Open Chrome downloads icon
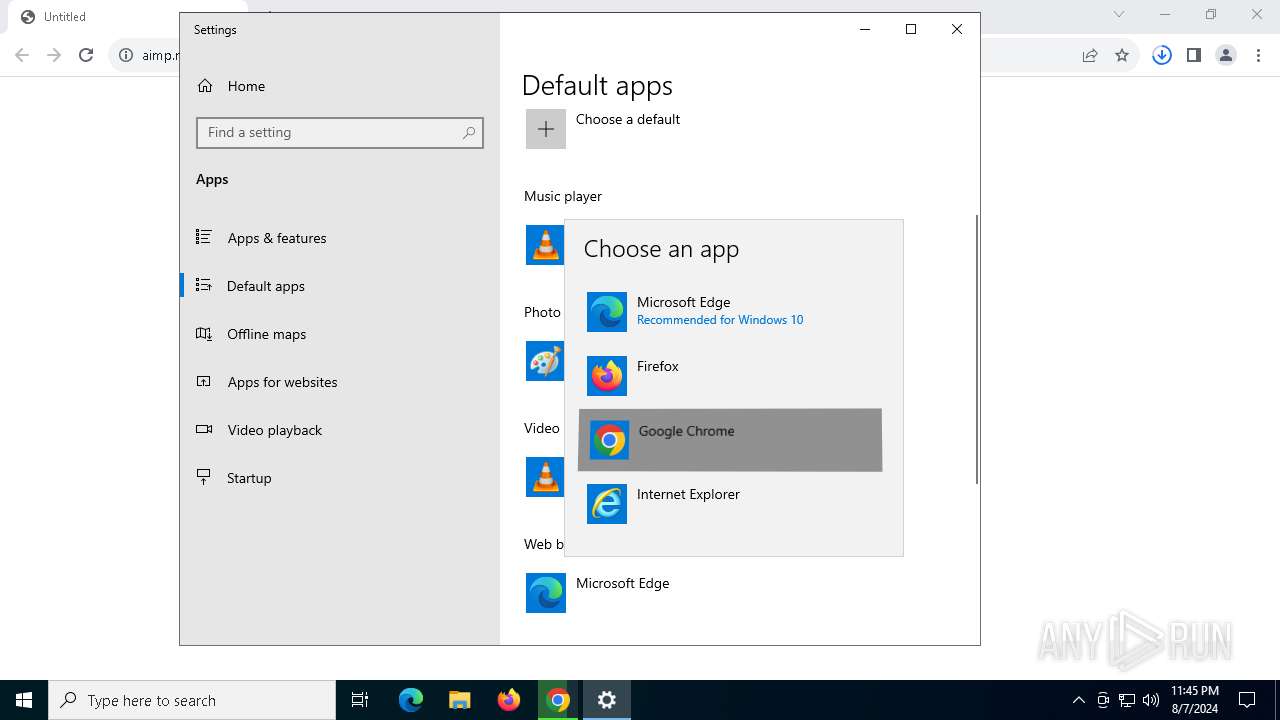The height and width of the screenshot is (720, 1280). (1162, 56)
